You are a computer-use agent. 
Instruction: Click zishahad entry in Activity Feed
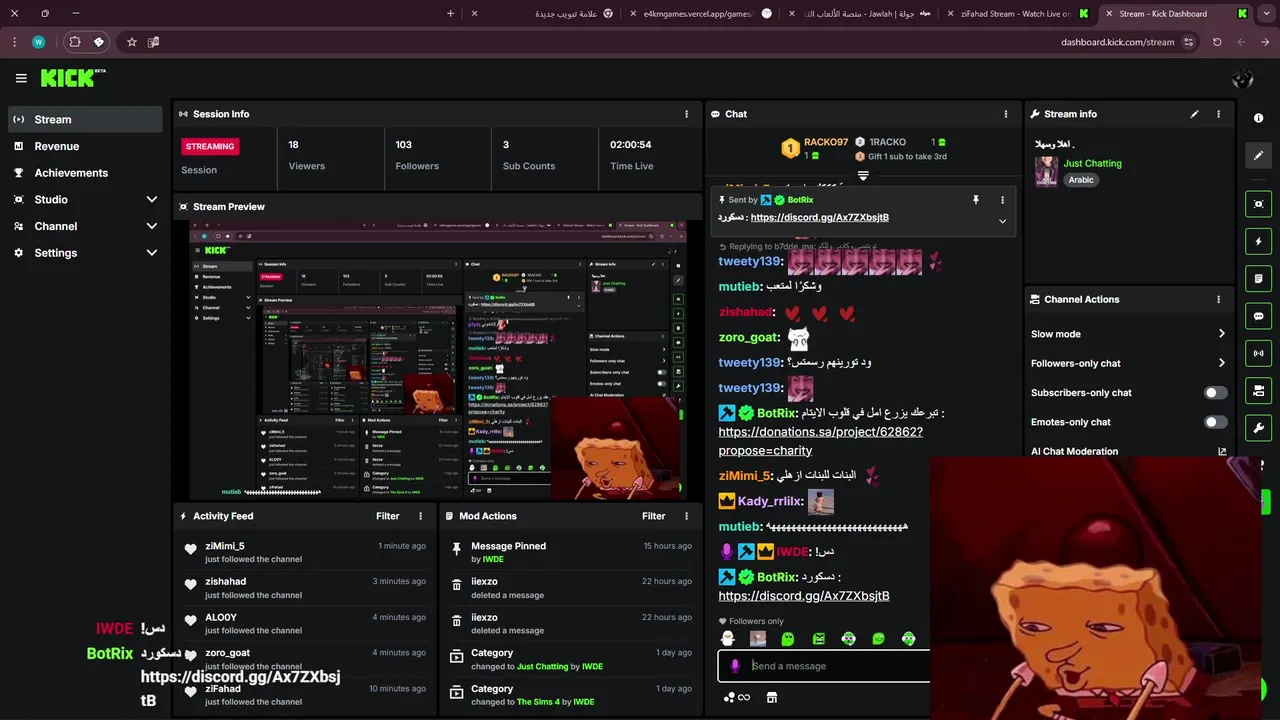pos(305,588)
